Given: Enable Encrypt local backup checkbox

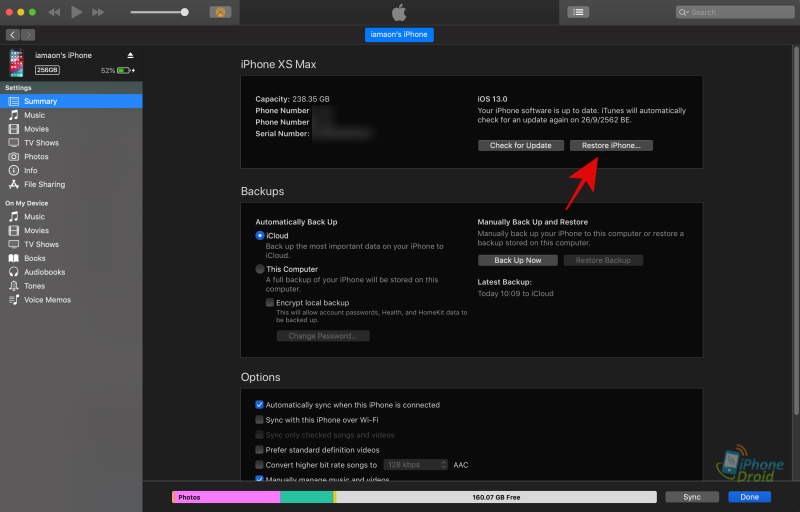Looking at the screenshot, I should 270,302.
